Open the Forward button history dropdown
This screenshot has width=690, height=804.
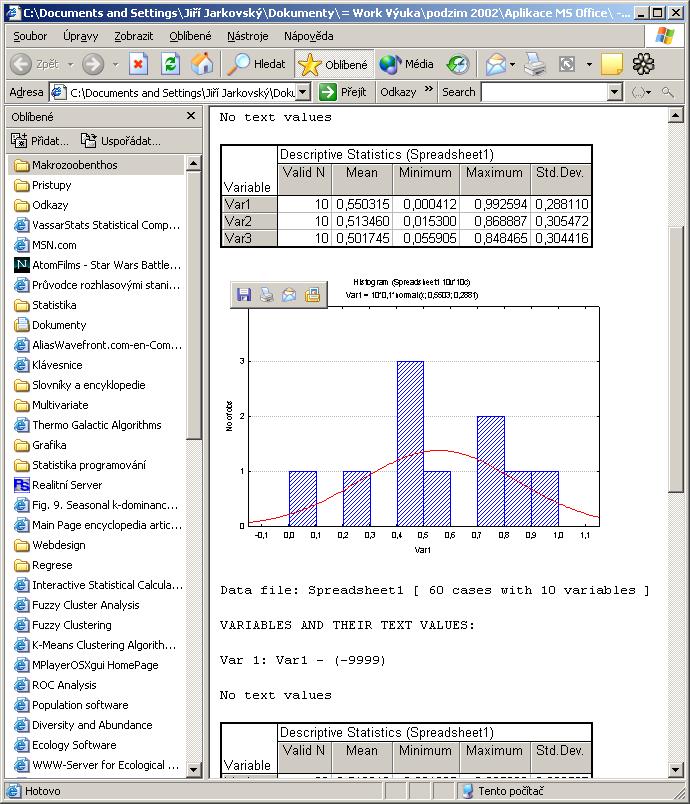[x=115, y=65]
